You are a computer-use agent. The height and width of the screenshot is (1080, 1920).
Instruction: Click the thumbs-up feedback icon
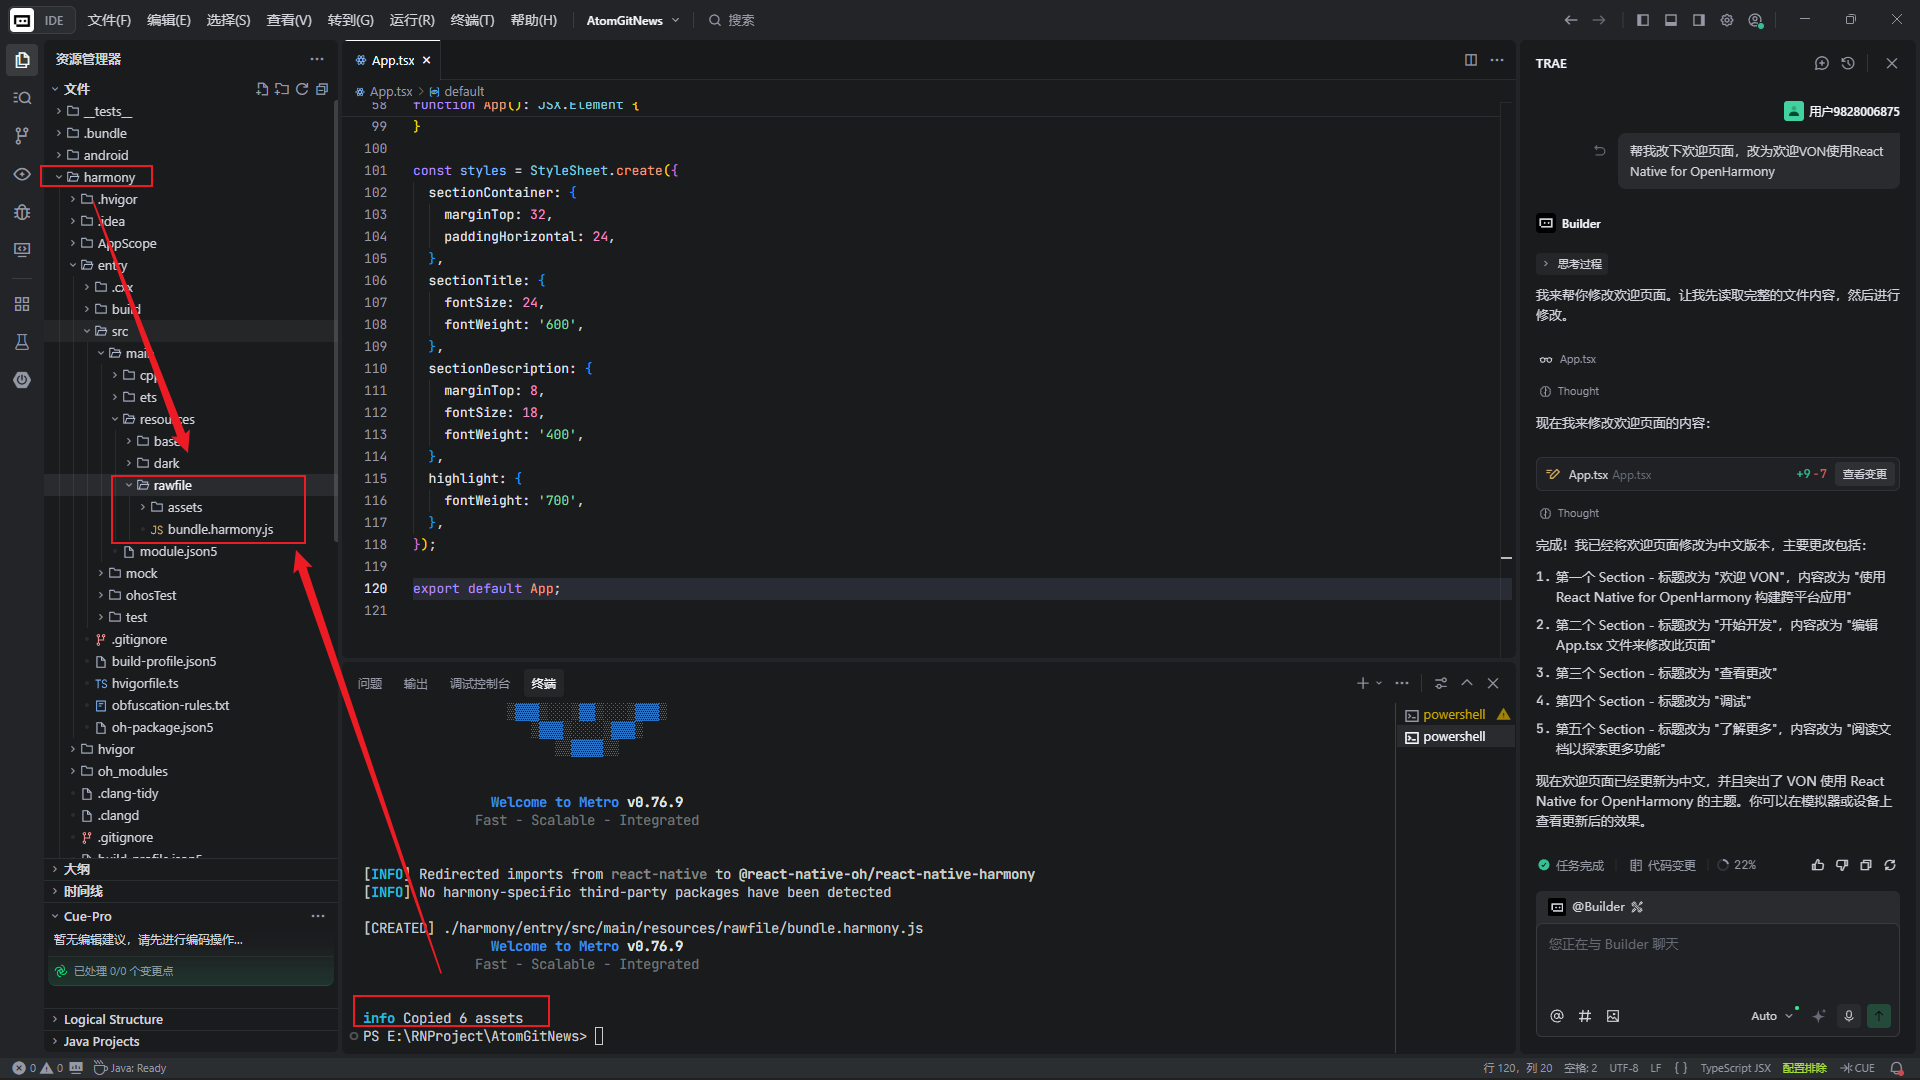click(x=1817, y=865)
